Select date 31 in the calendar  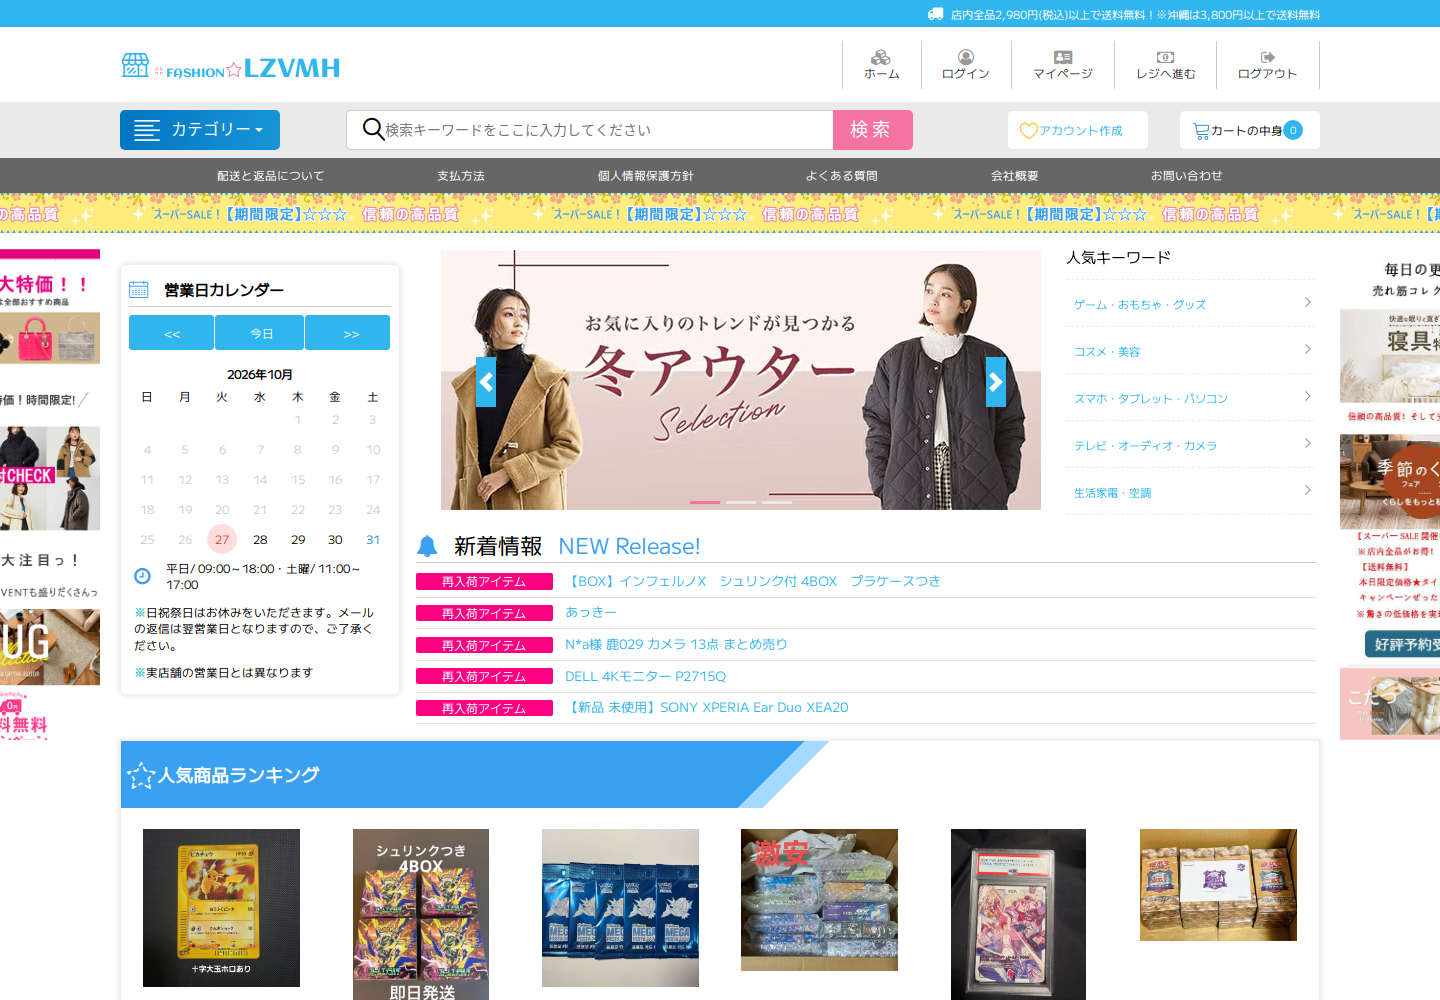click(373, 539)
